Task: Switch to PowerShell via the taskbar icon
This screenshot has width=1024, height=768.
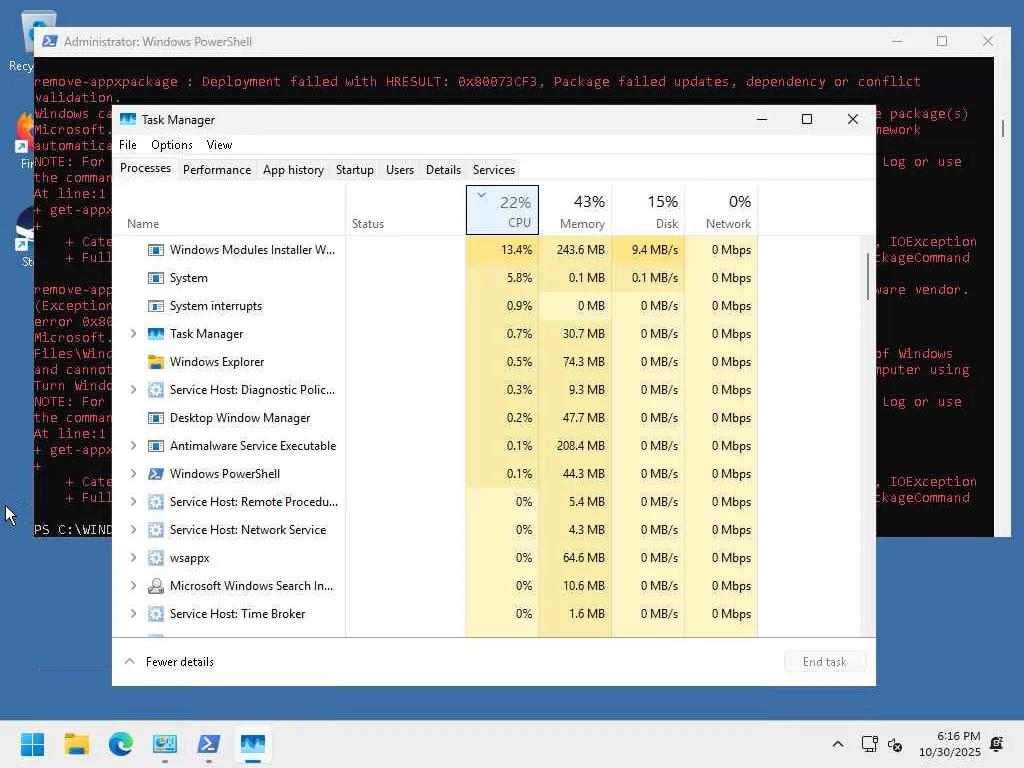Action: pos(208,744)
